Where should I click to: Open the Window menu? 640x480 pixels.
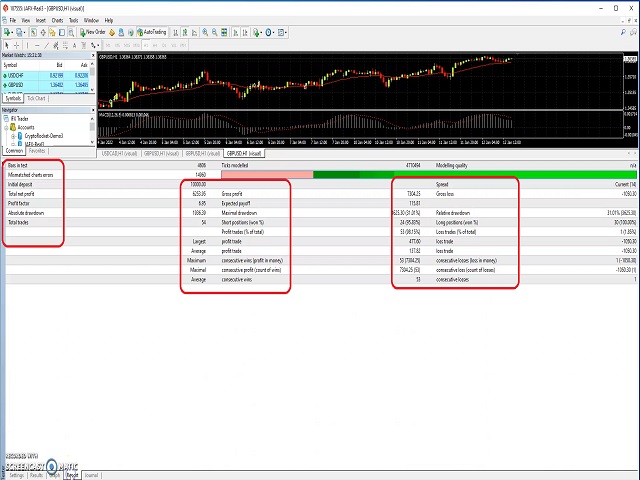[x=91, y=20]
